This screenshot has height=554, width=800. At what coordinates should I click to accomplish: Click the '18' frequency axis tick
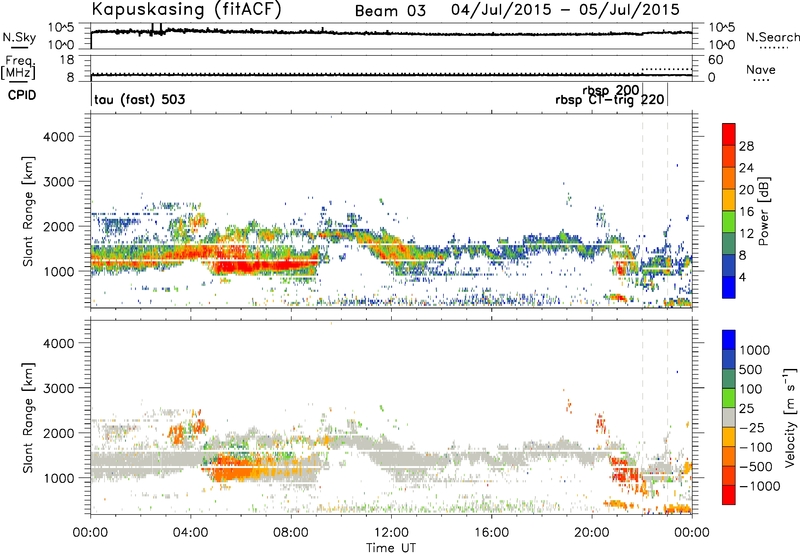coord(67,60)
